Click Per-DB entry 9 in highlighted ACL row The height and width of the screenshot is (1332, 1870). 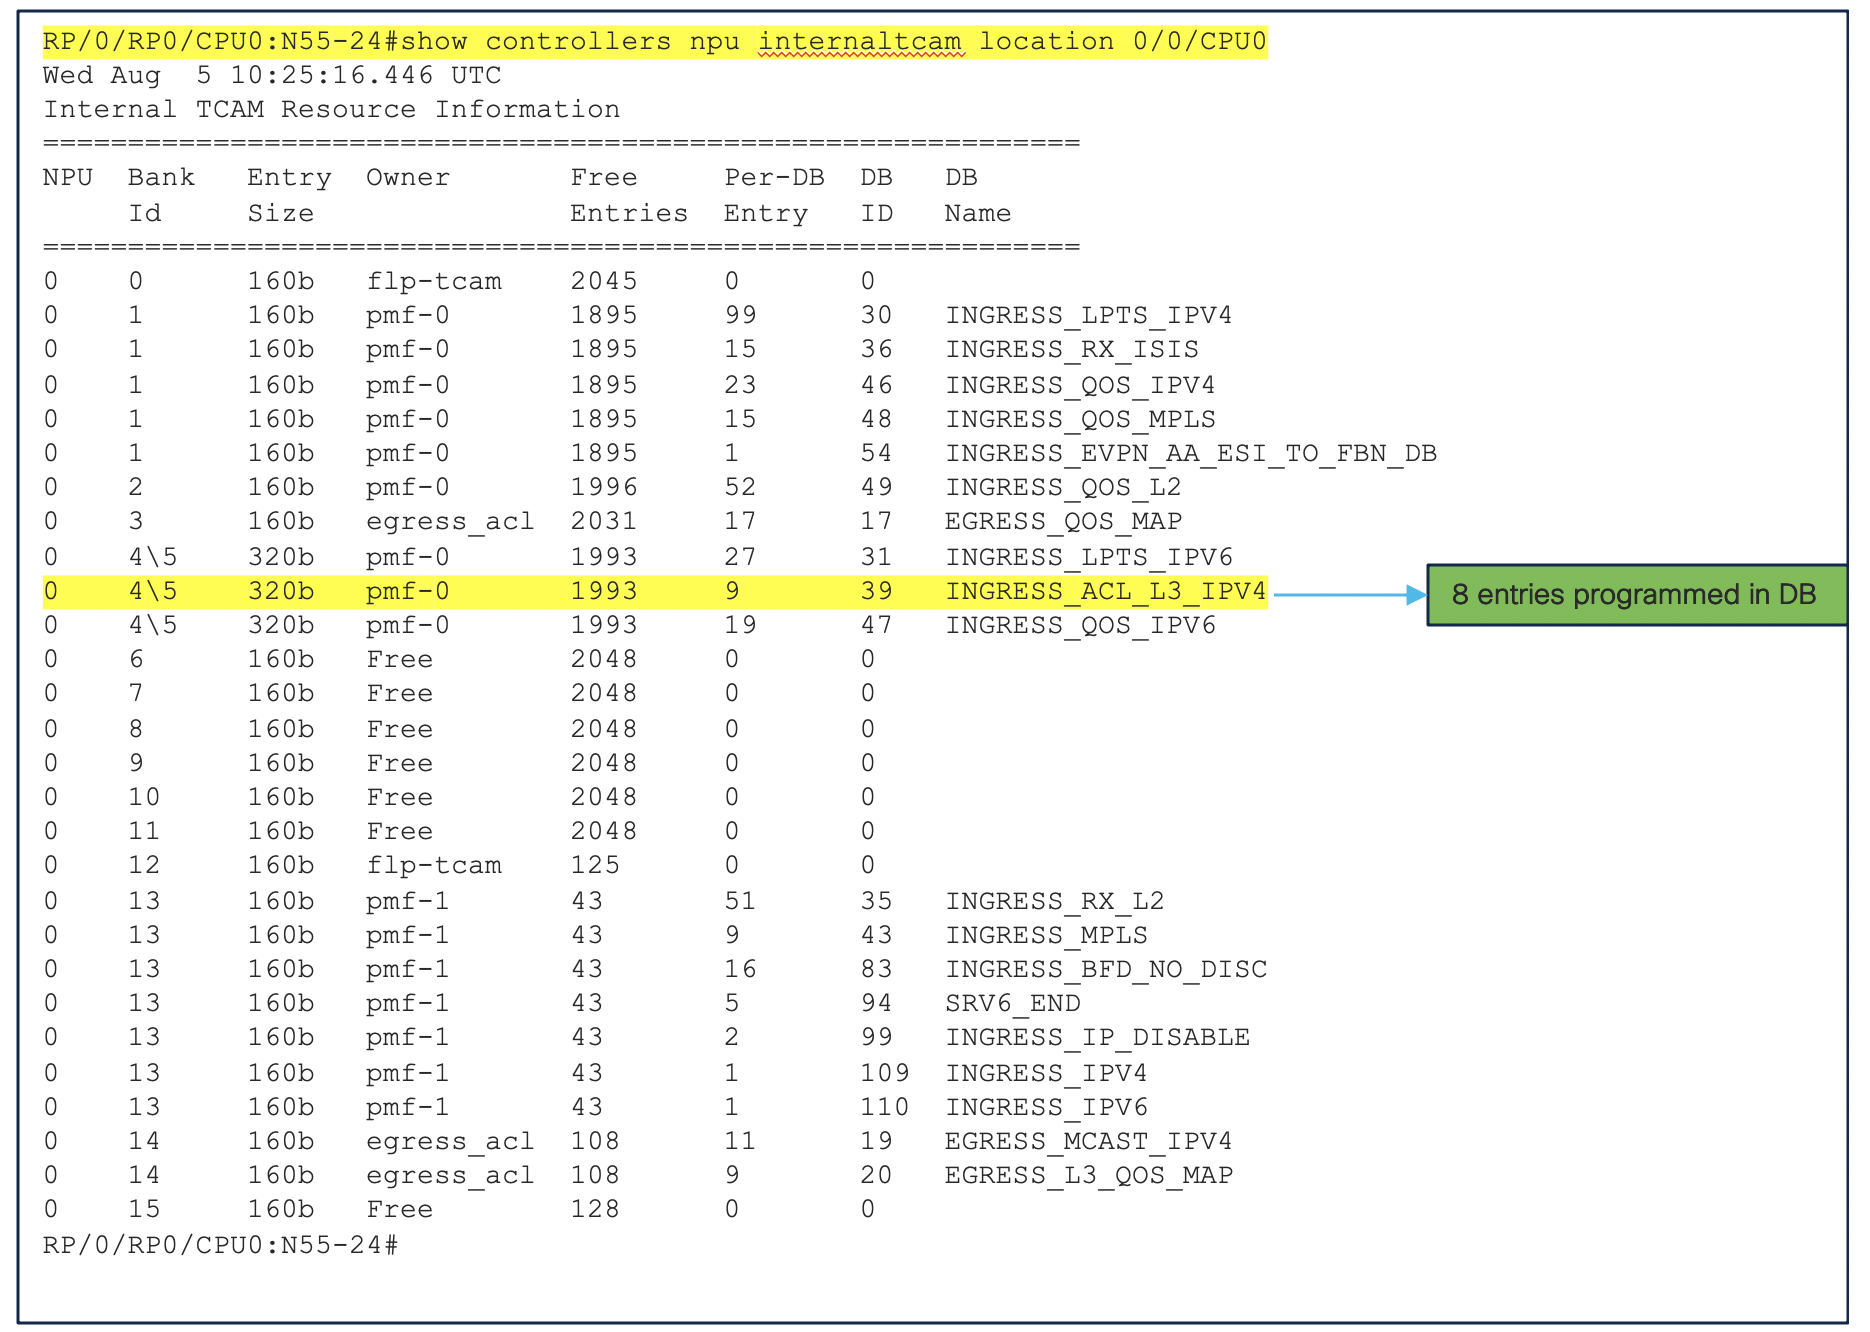point(732,592)
